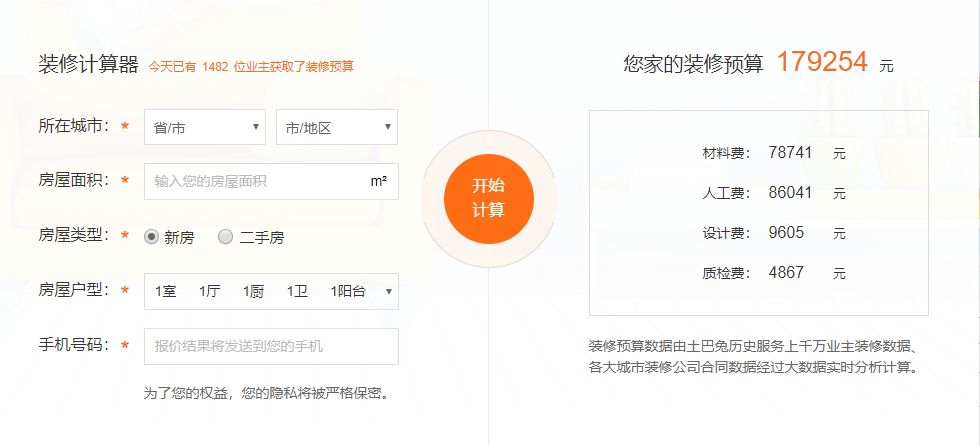Click the privacy notice 为了您的权益 text
The width and height of the screenshot is (980, 446).
click(266, 394)
